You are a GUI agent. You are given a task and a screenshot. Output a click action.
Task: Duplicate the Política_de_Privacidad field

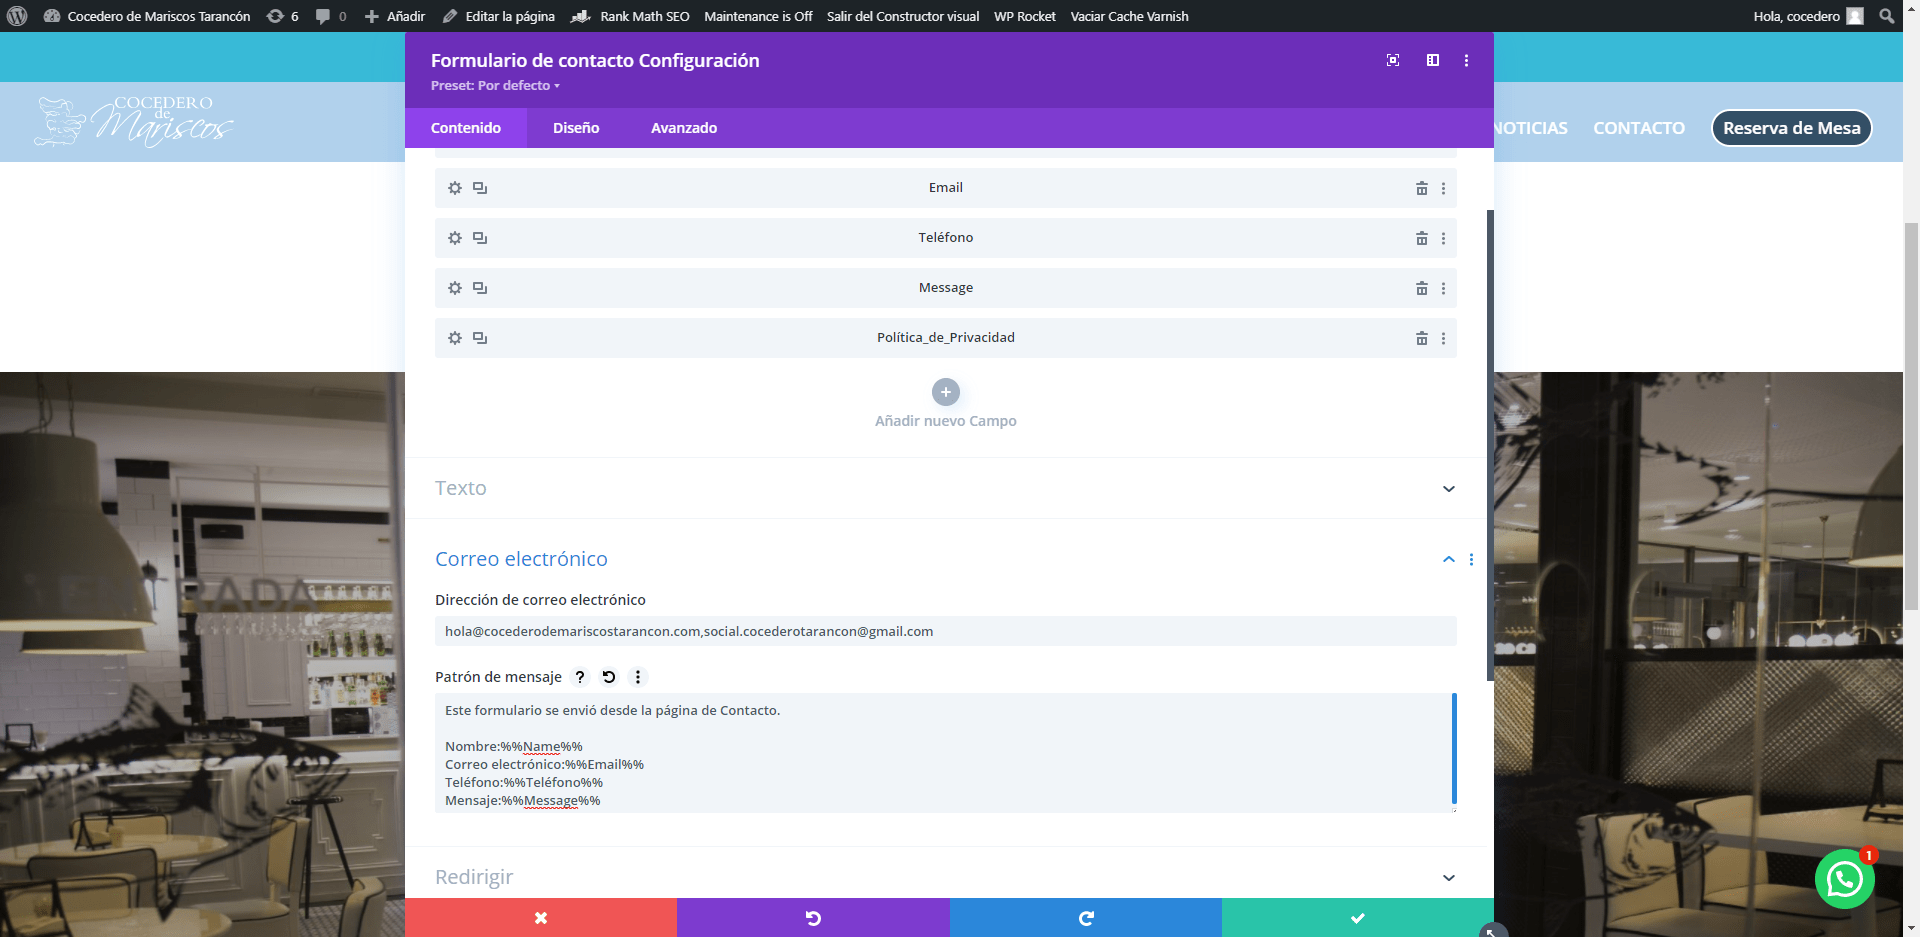tap(480, 338)
